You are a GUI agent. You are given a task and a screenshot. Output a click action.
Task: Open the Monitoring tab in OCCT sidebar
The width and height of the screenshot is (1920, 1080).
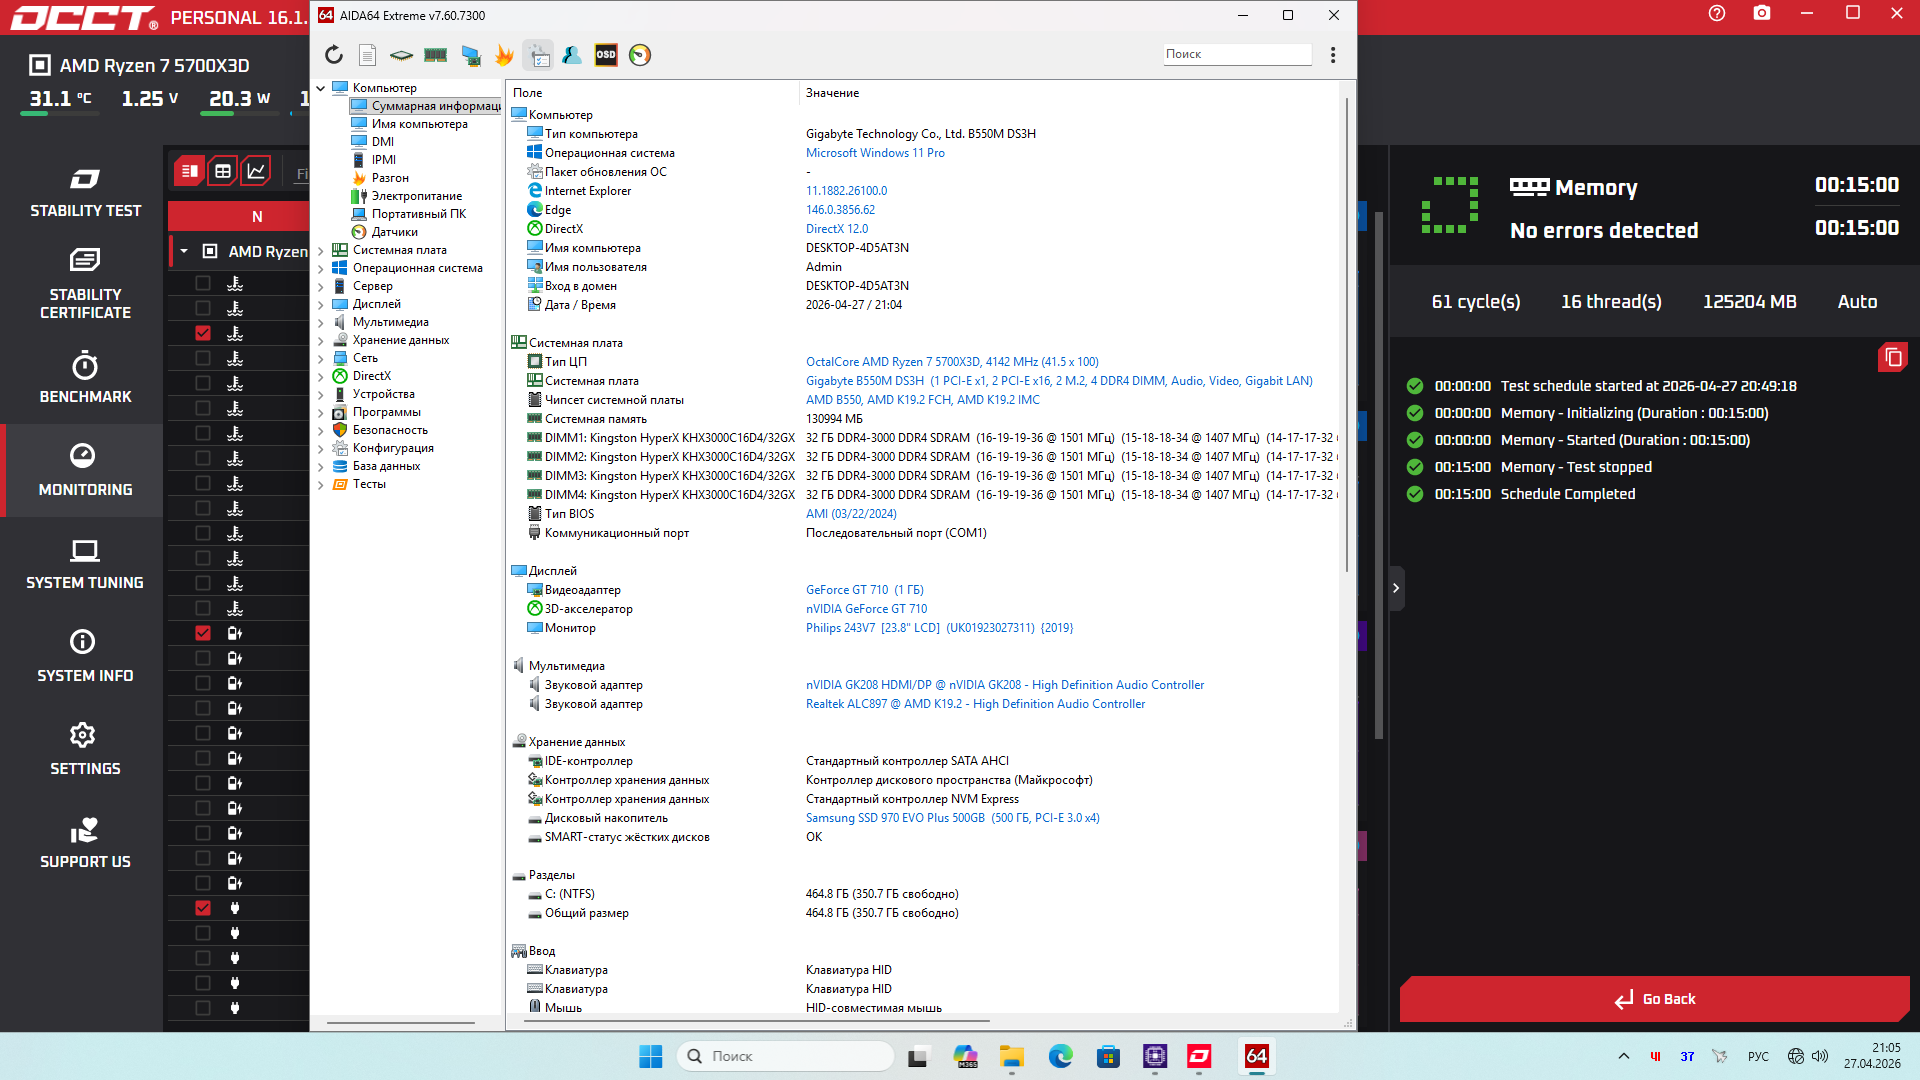pyautogui.click(x=85, y=471)
